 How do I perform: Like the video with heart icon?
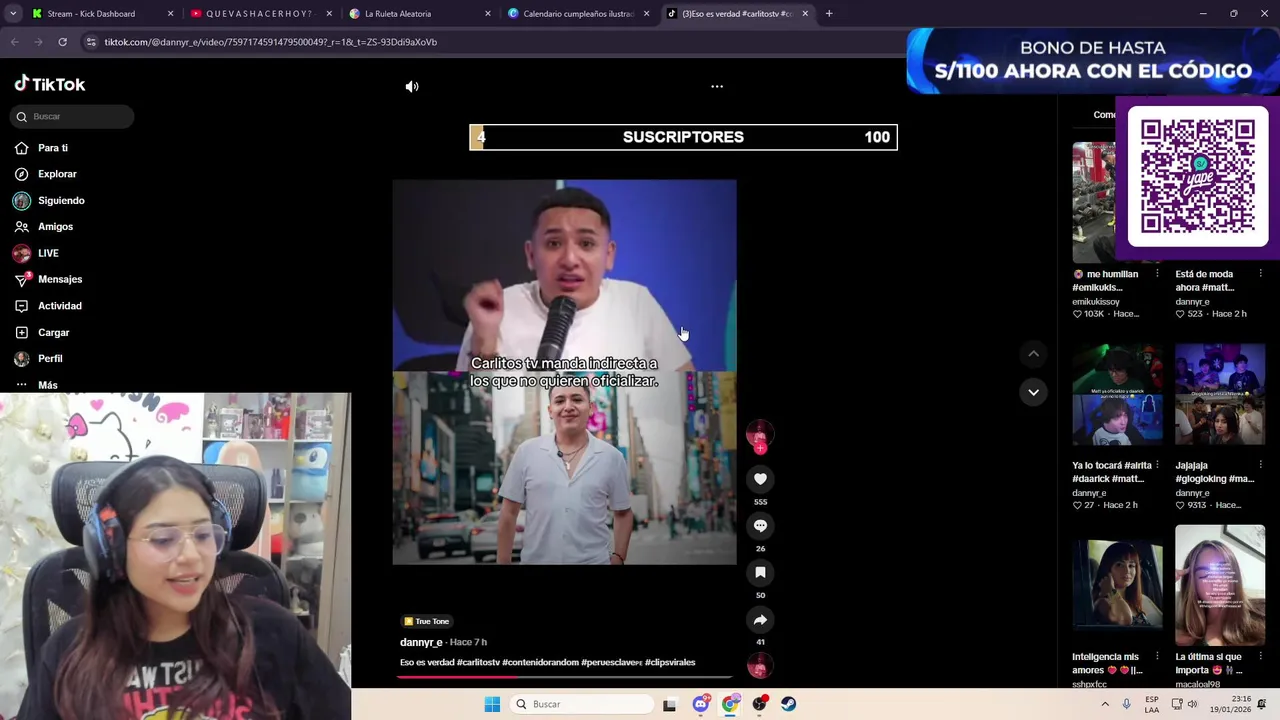[x=760, y=479]
